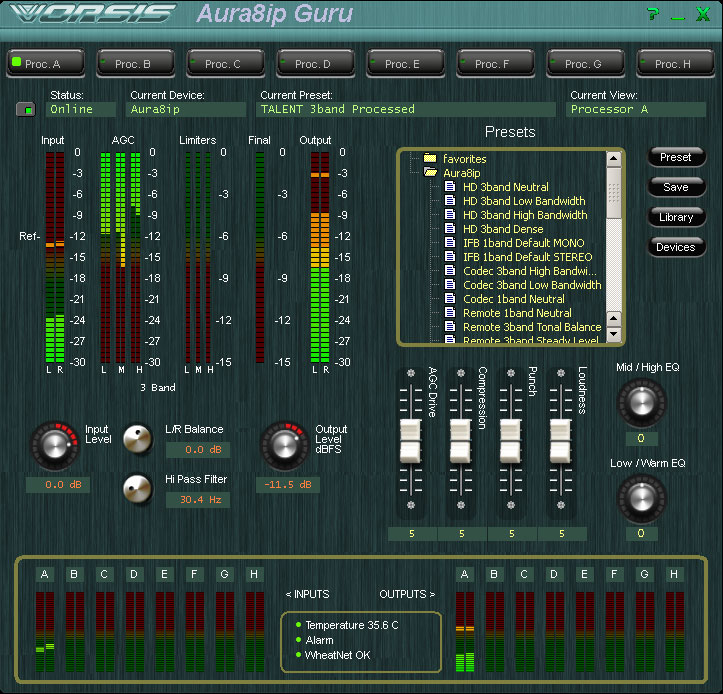This screenshot has width=723, height=694.
Task: Click the favorites folder icon
Action: [x=430, y=158]
